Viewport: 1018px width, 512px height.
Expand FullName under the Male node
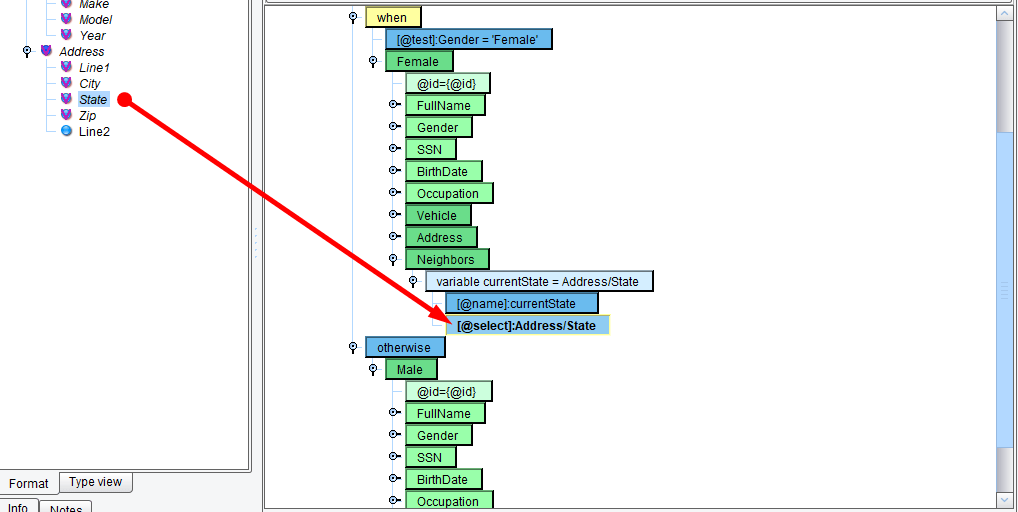pos(393,413)
